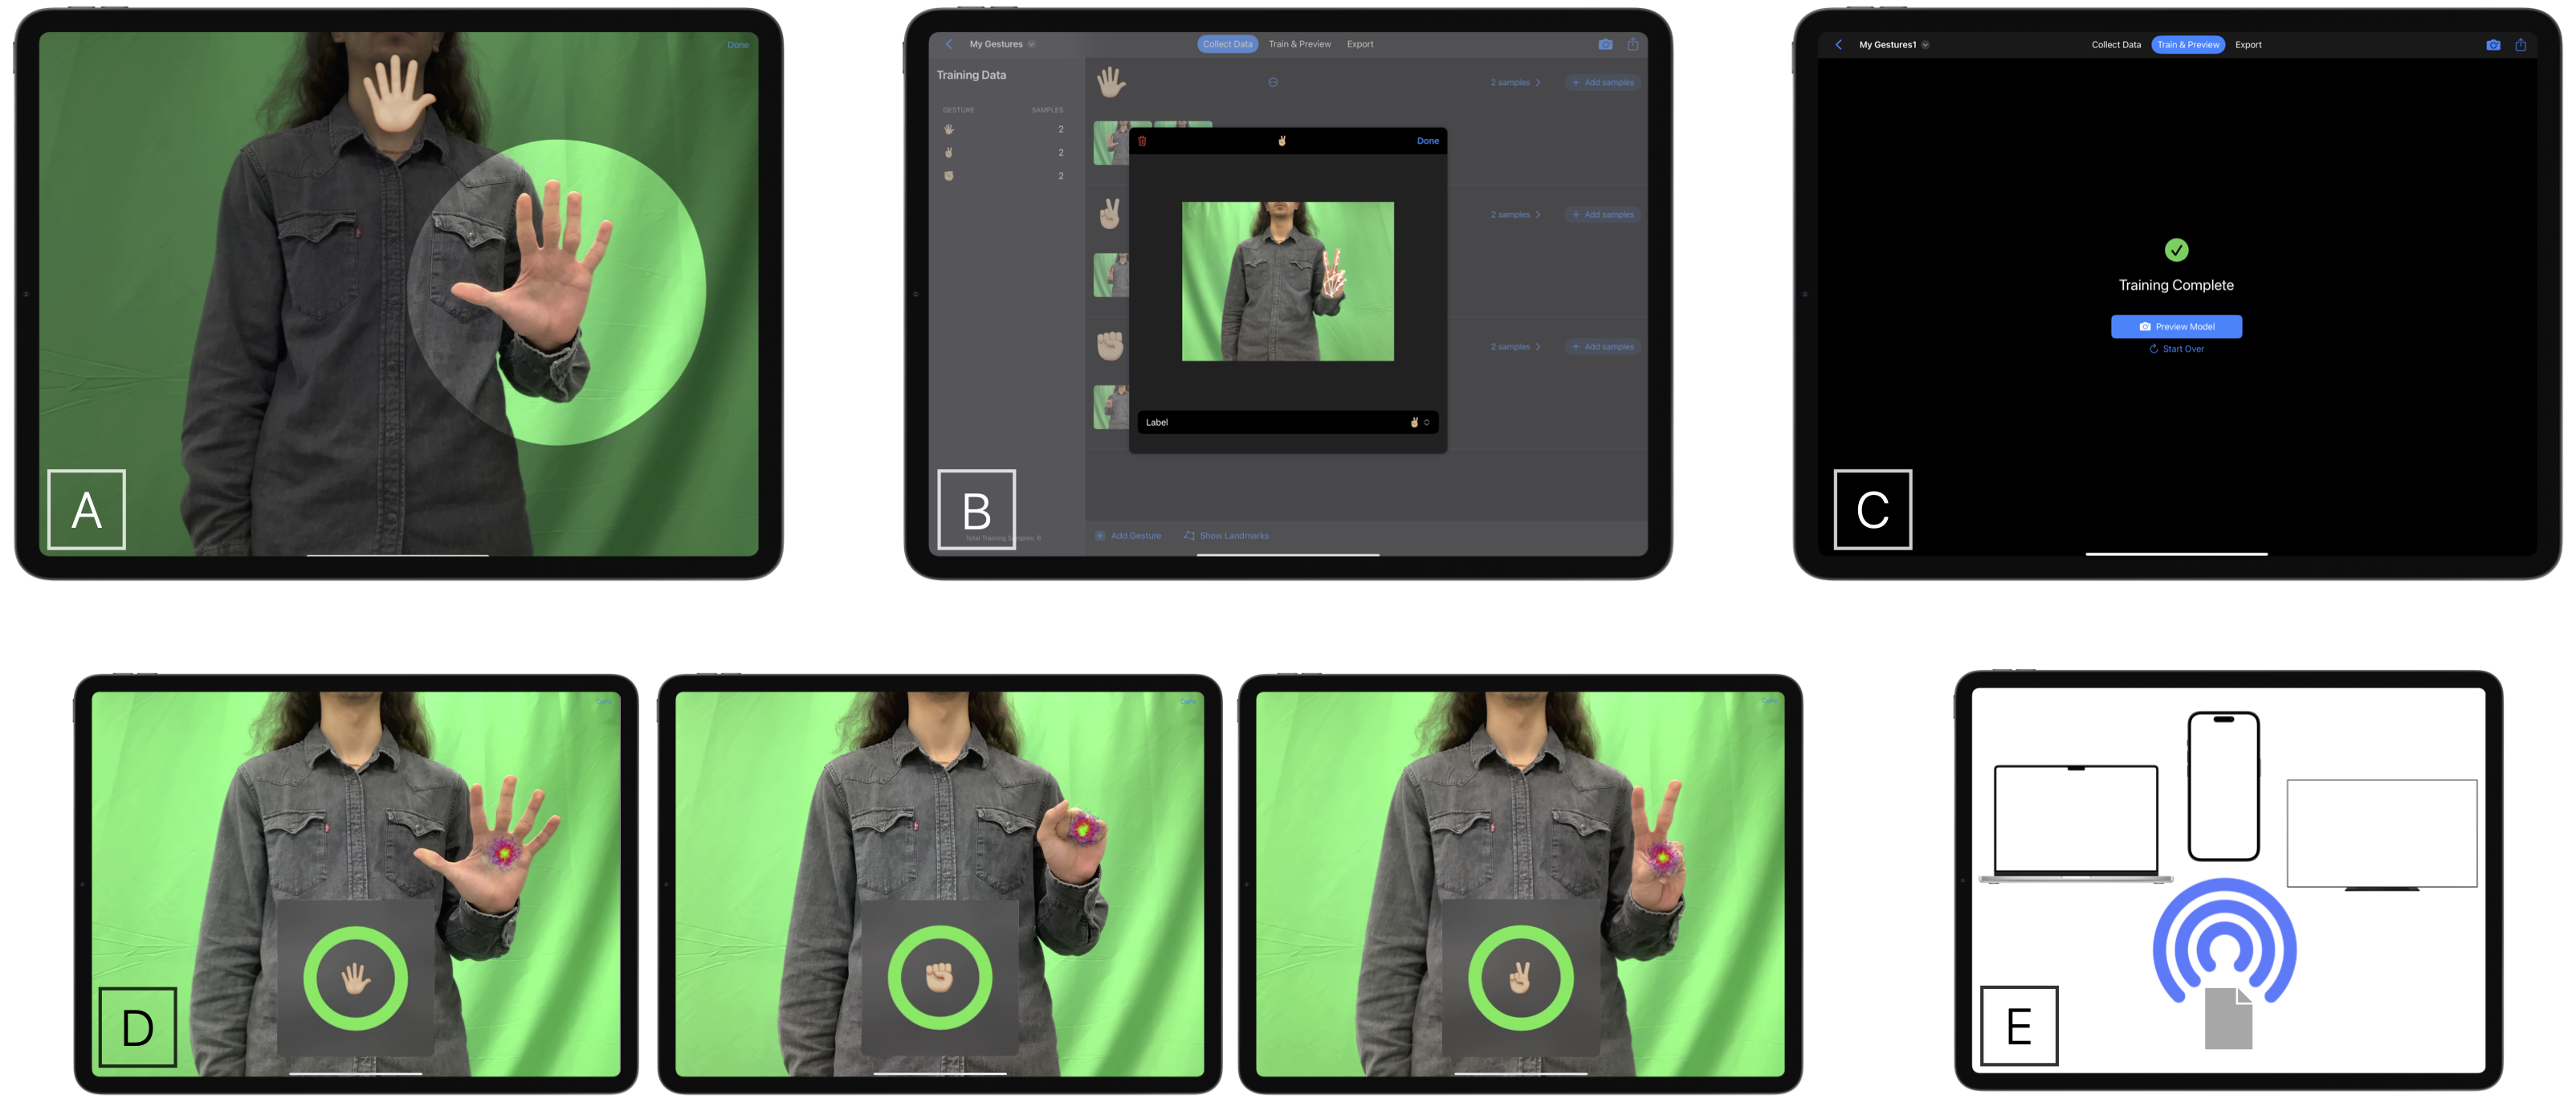This screenshot has height=1107, width=2576.
Task: Click the peace sign sample preview image
Action: pyautogui.click(x=1287, y=281)
